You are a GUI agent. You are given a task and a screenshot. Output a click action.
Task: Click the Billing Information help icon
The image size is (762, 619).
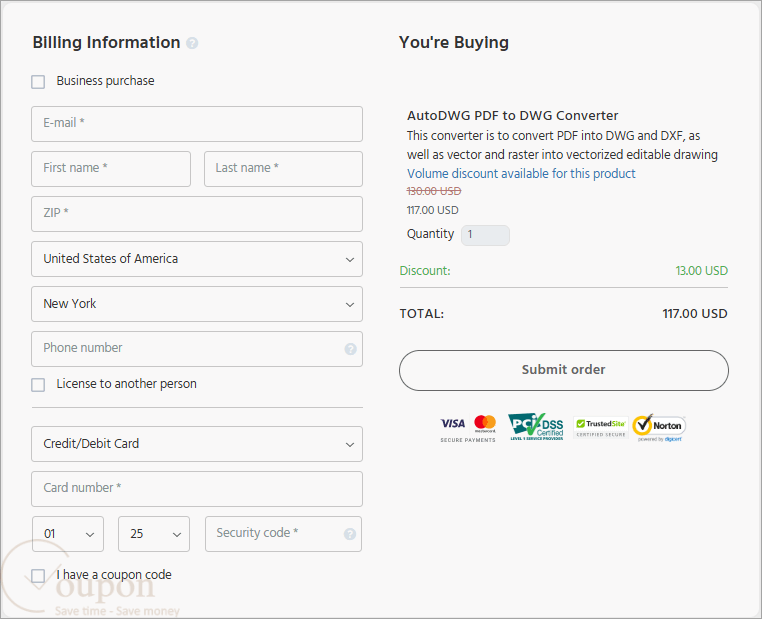coord(192,43)
